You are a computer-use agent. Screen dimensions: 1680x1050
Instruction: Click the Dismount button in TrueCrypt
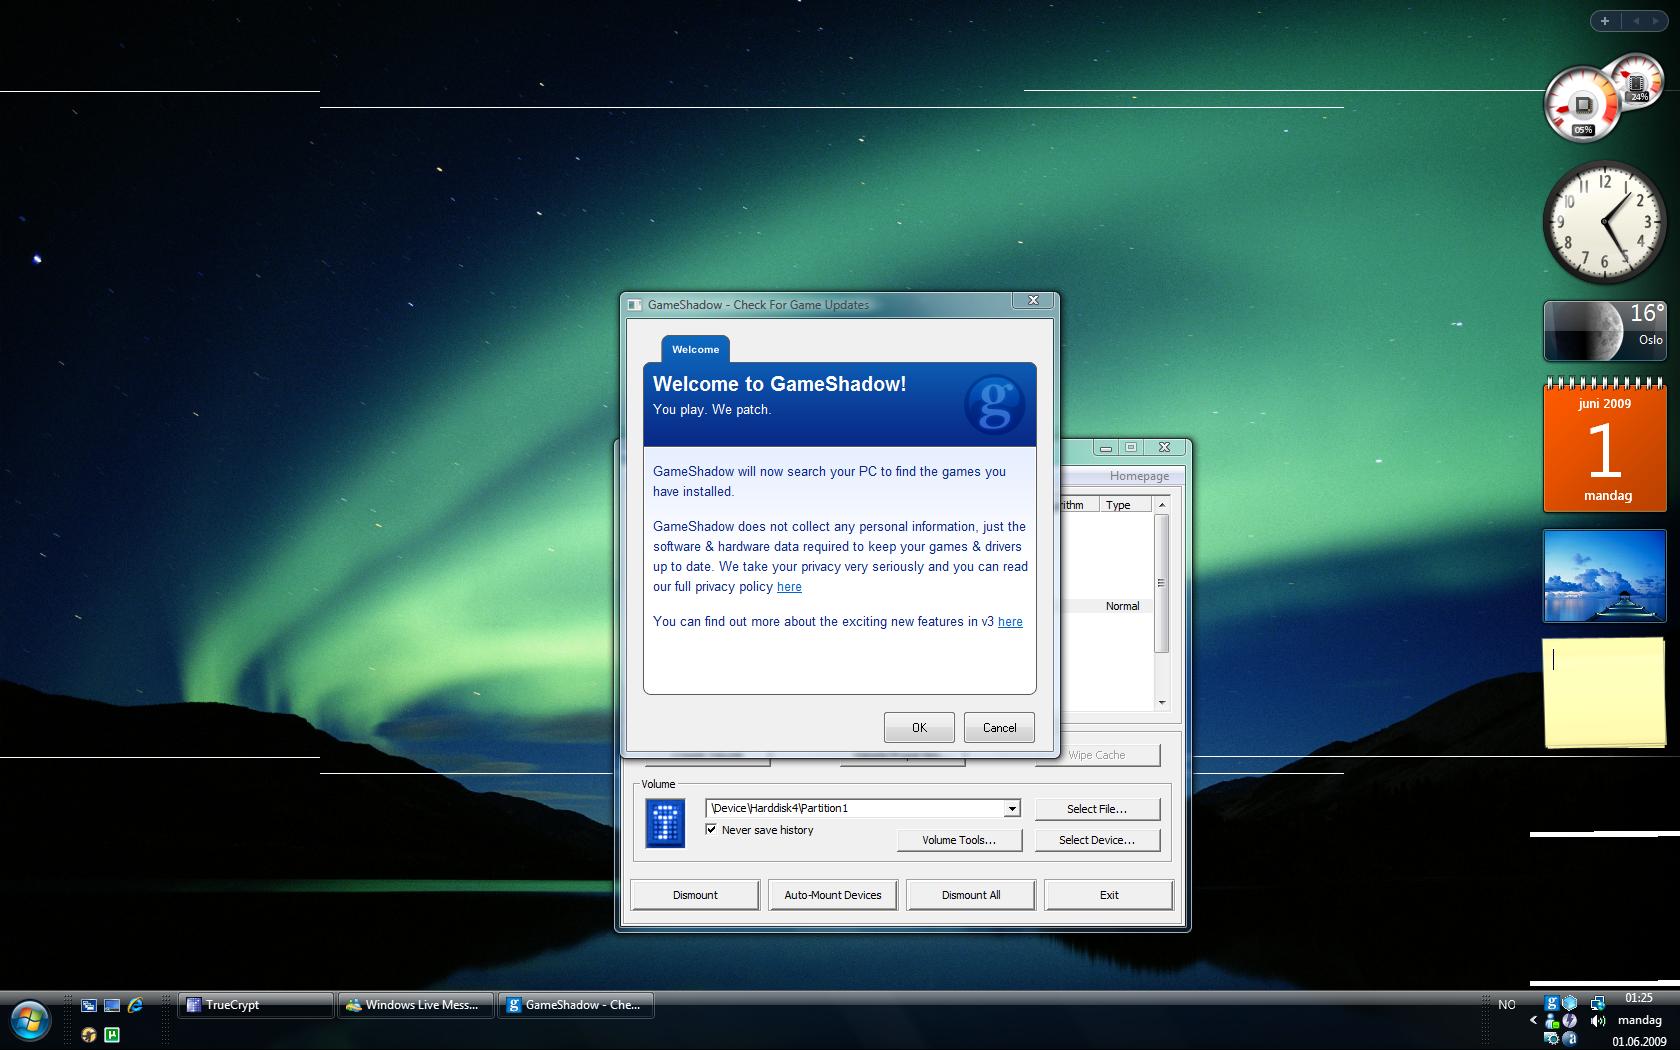pos(695,895)
